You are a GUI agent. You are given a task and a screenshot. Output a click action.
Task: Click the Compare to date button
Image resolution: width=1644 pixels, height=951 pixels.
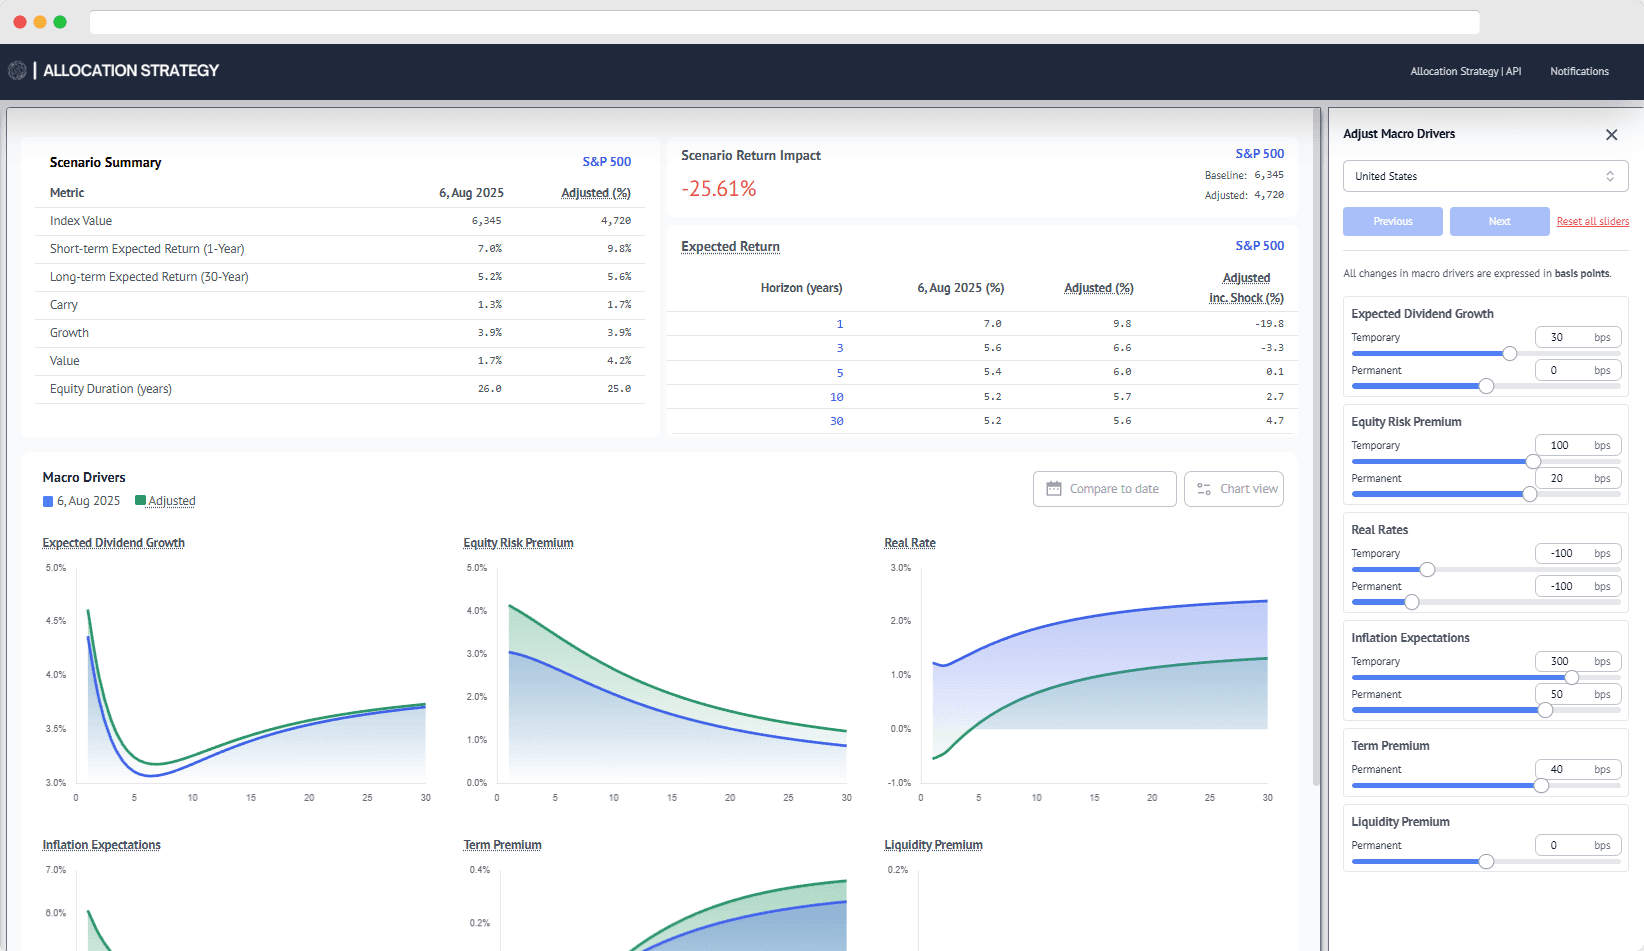coord(1104,489)
